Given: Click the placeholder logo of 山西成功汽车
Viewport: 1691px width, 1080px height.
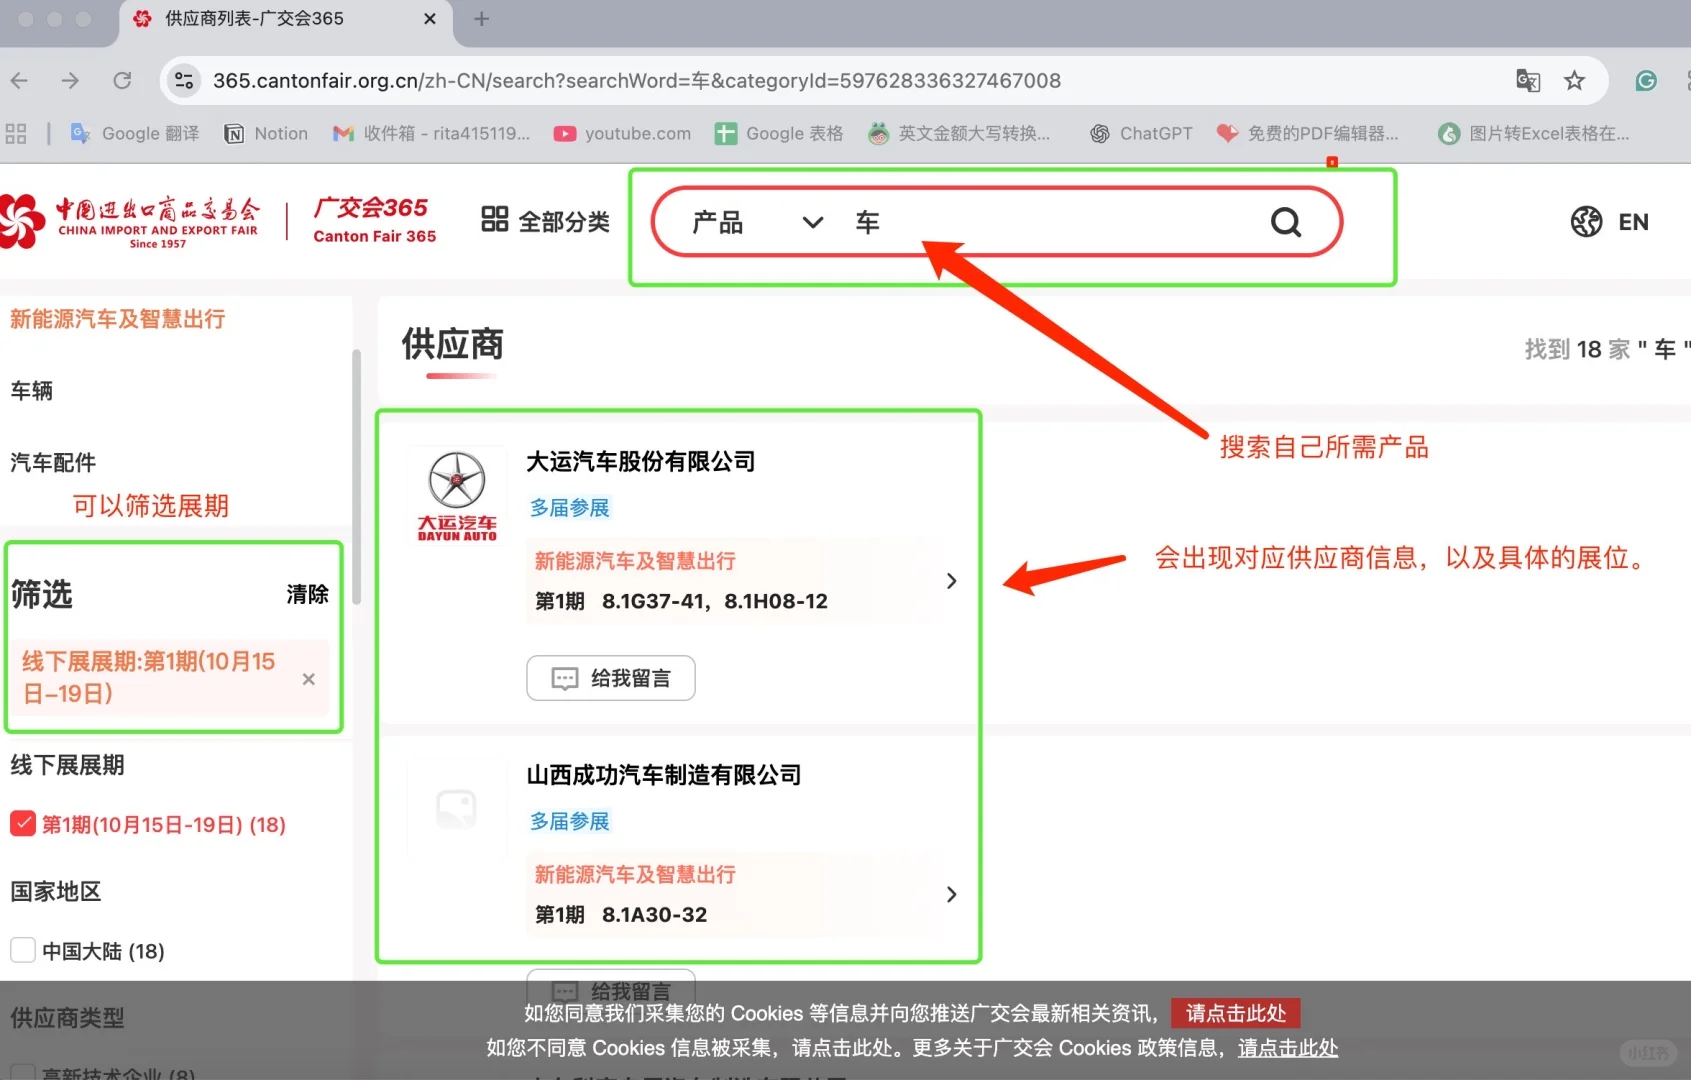Looking at the screenshot, I should click(x=457, y=809).
